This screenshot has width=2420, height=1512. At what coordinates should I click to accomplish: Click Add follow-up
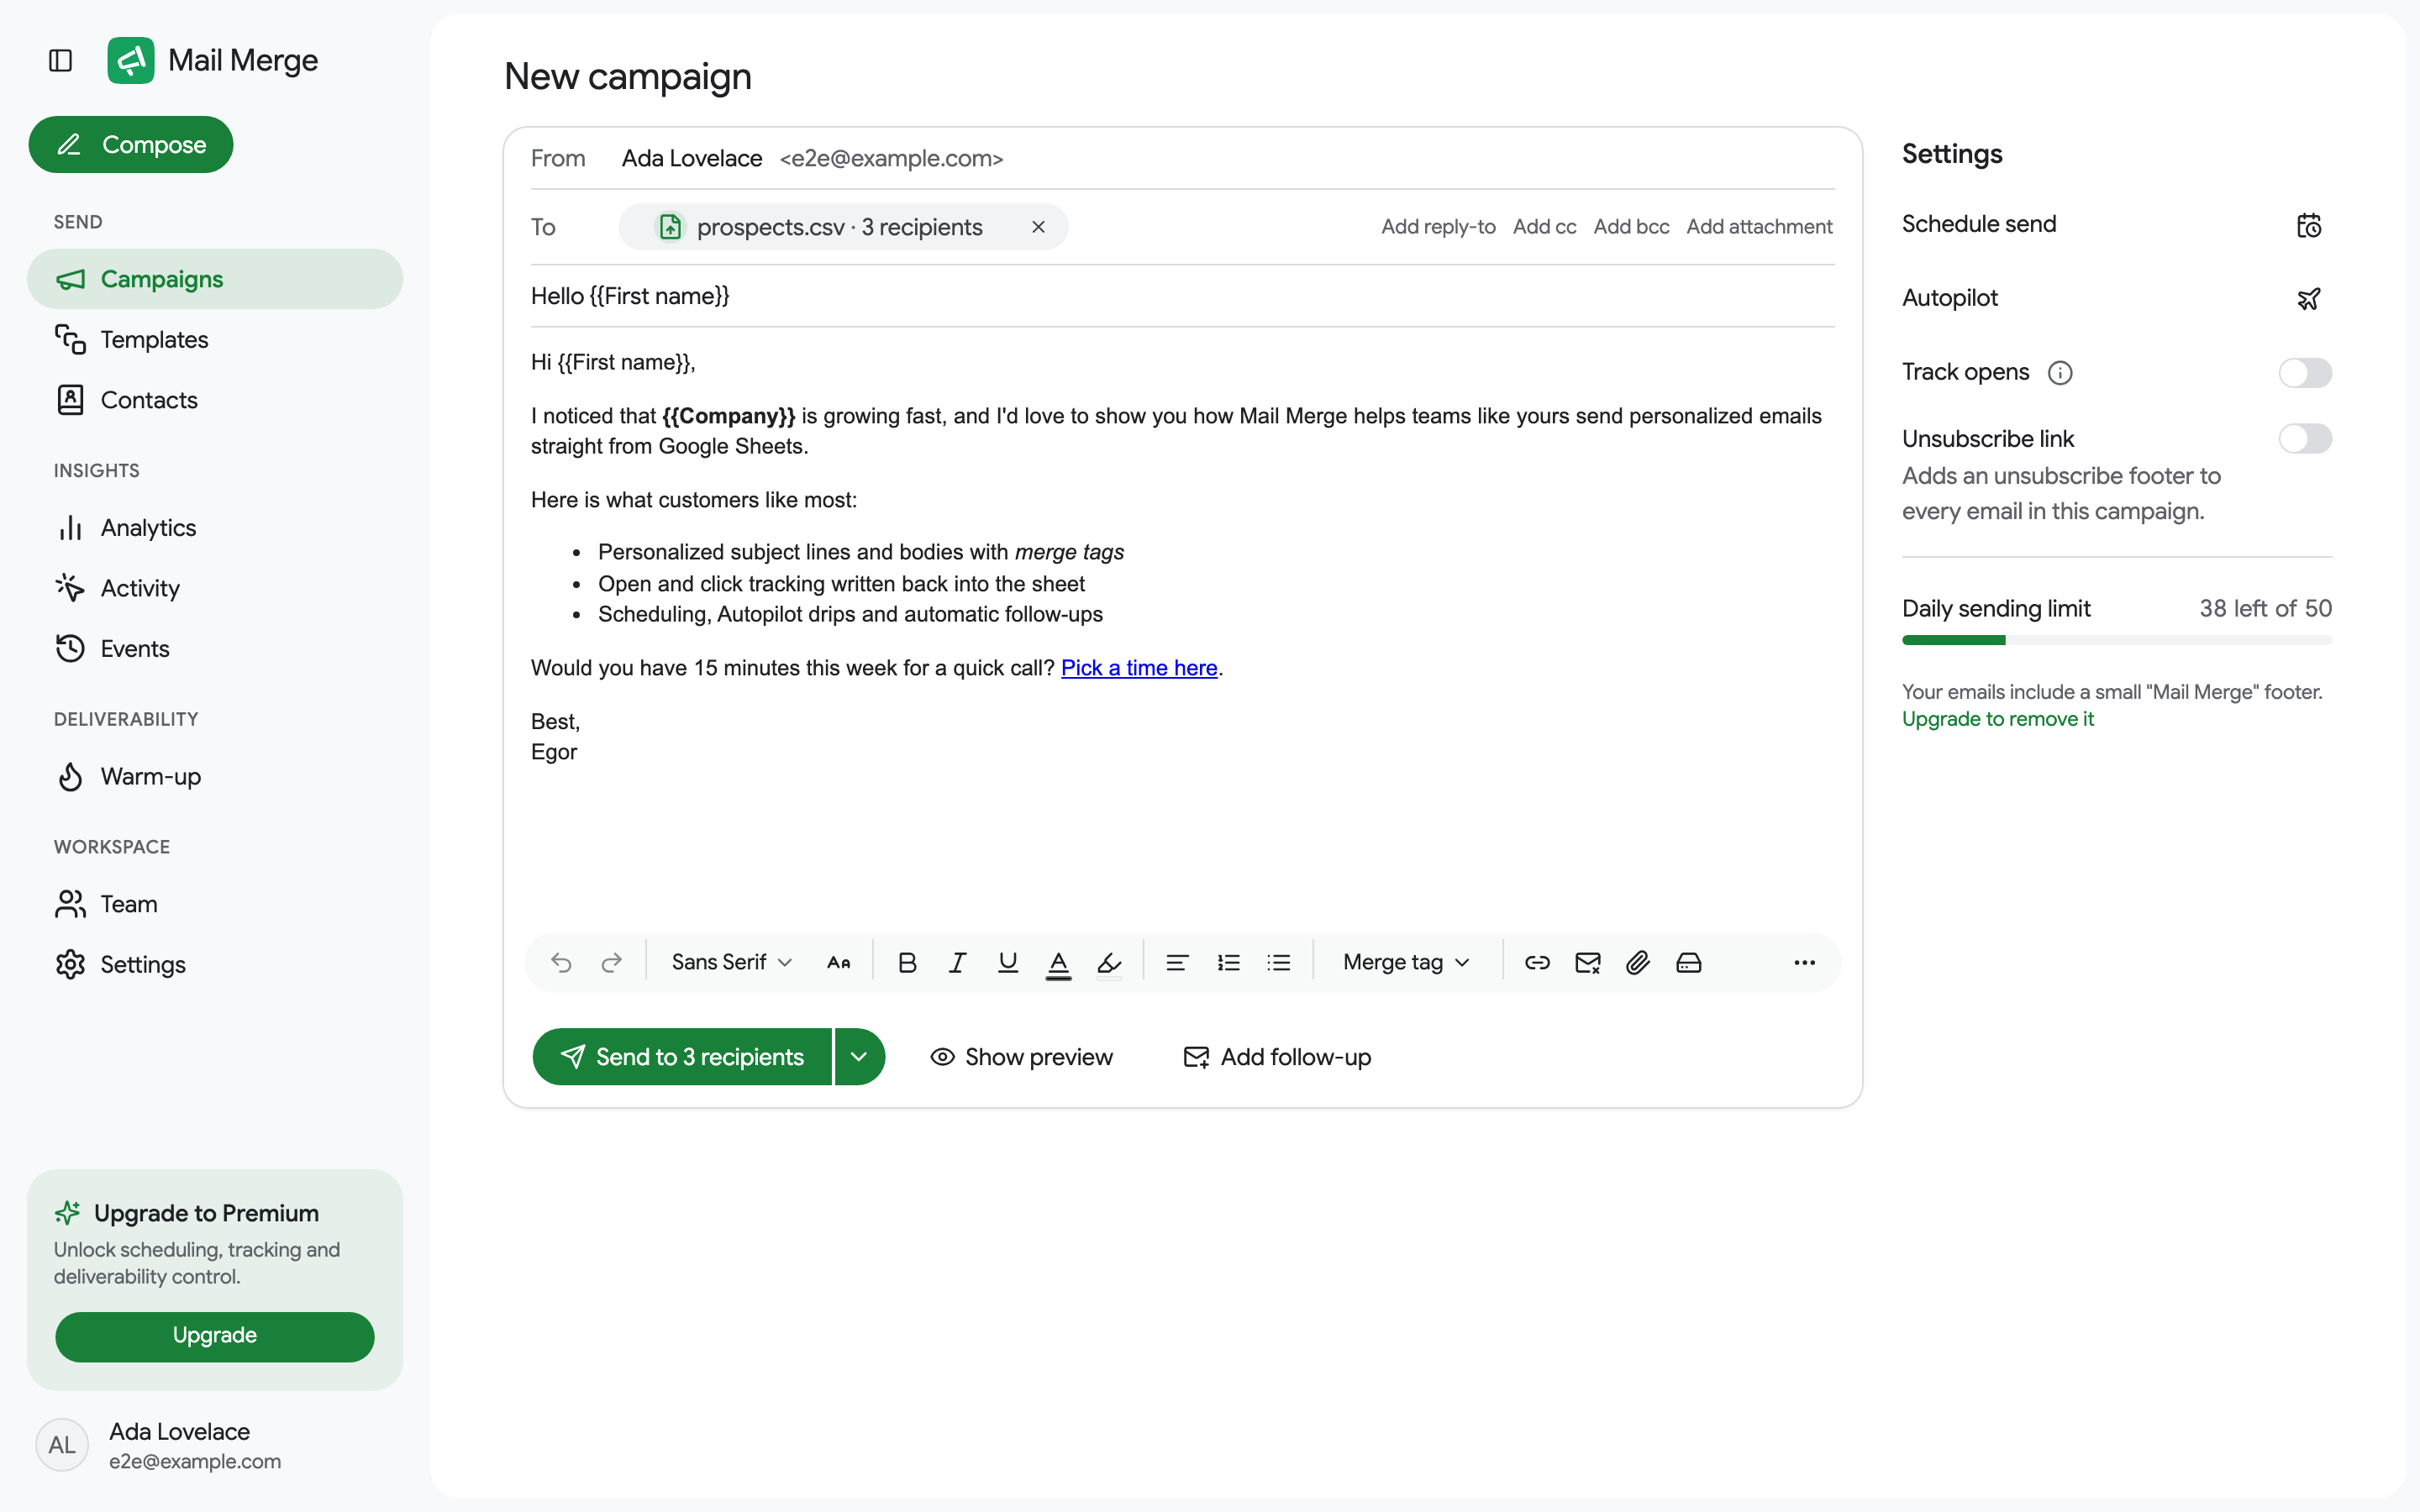1277,1057
